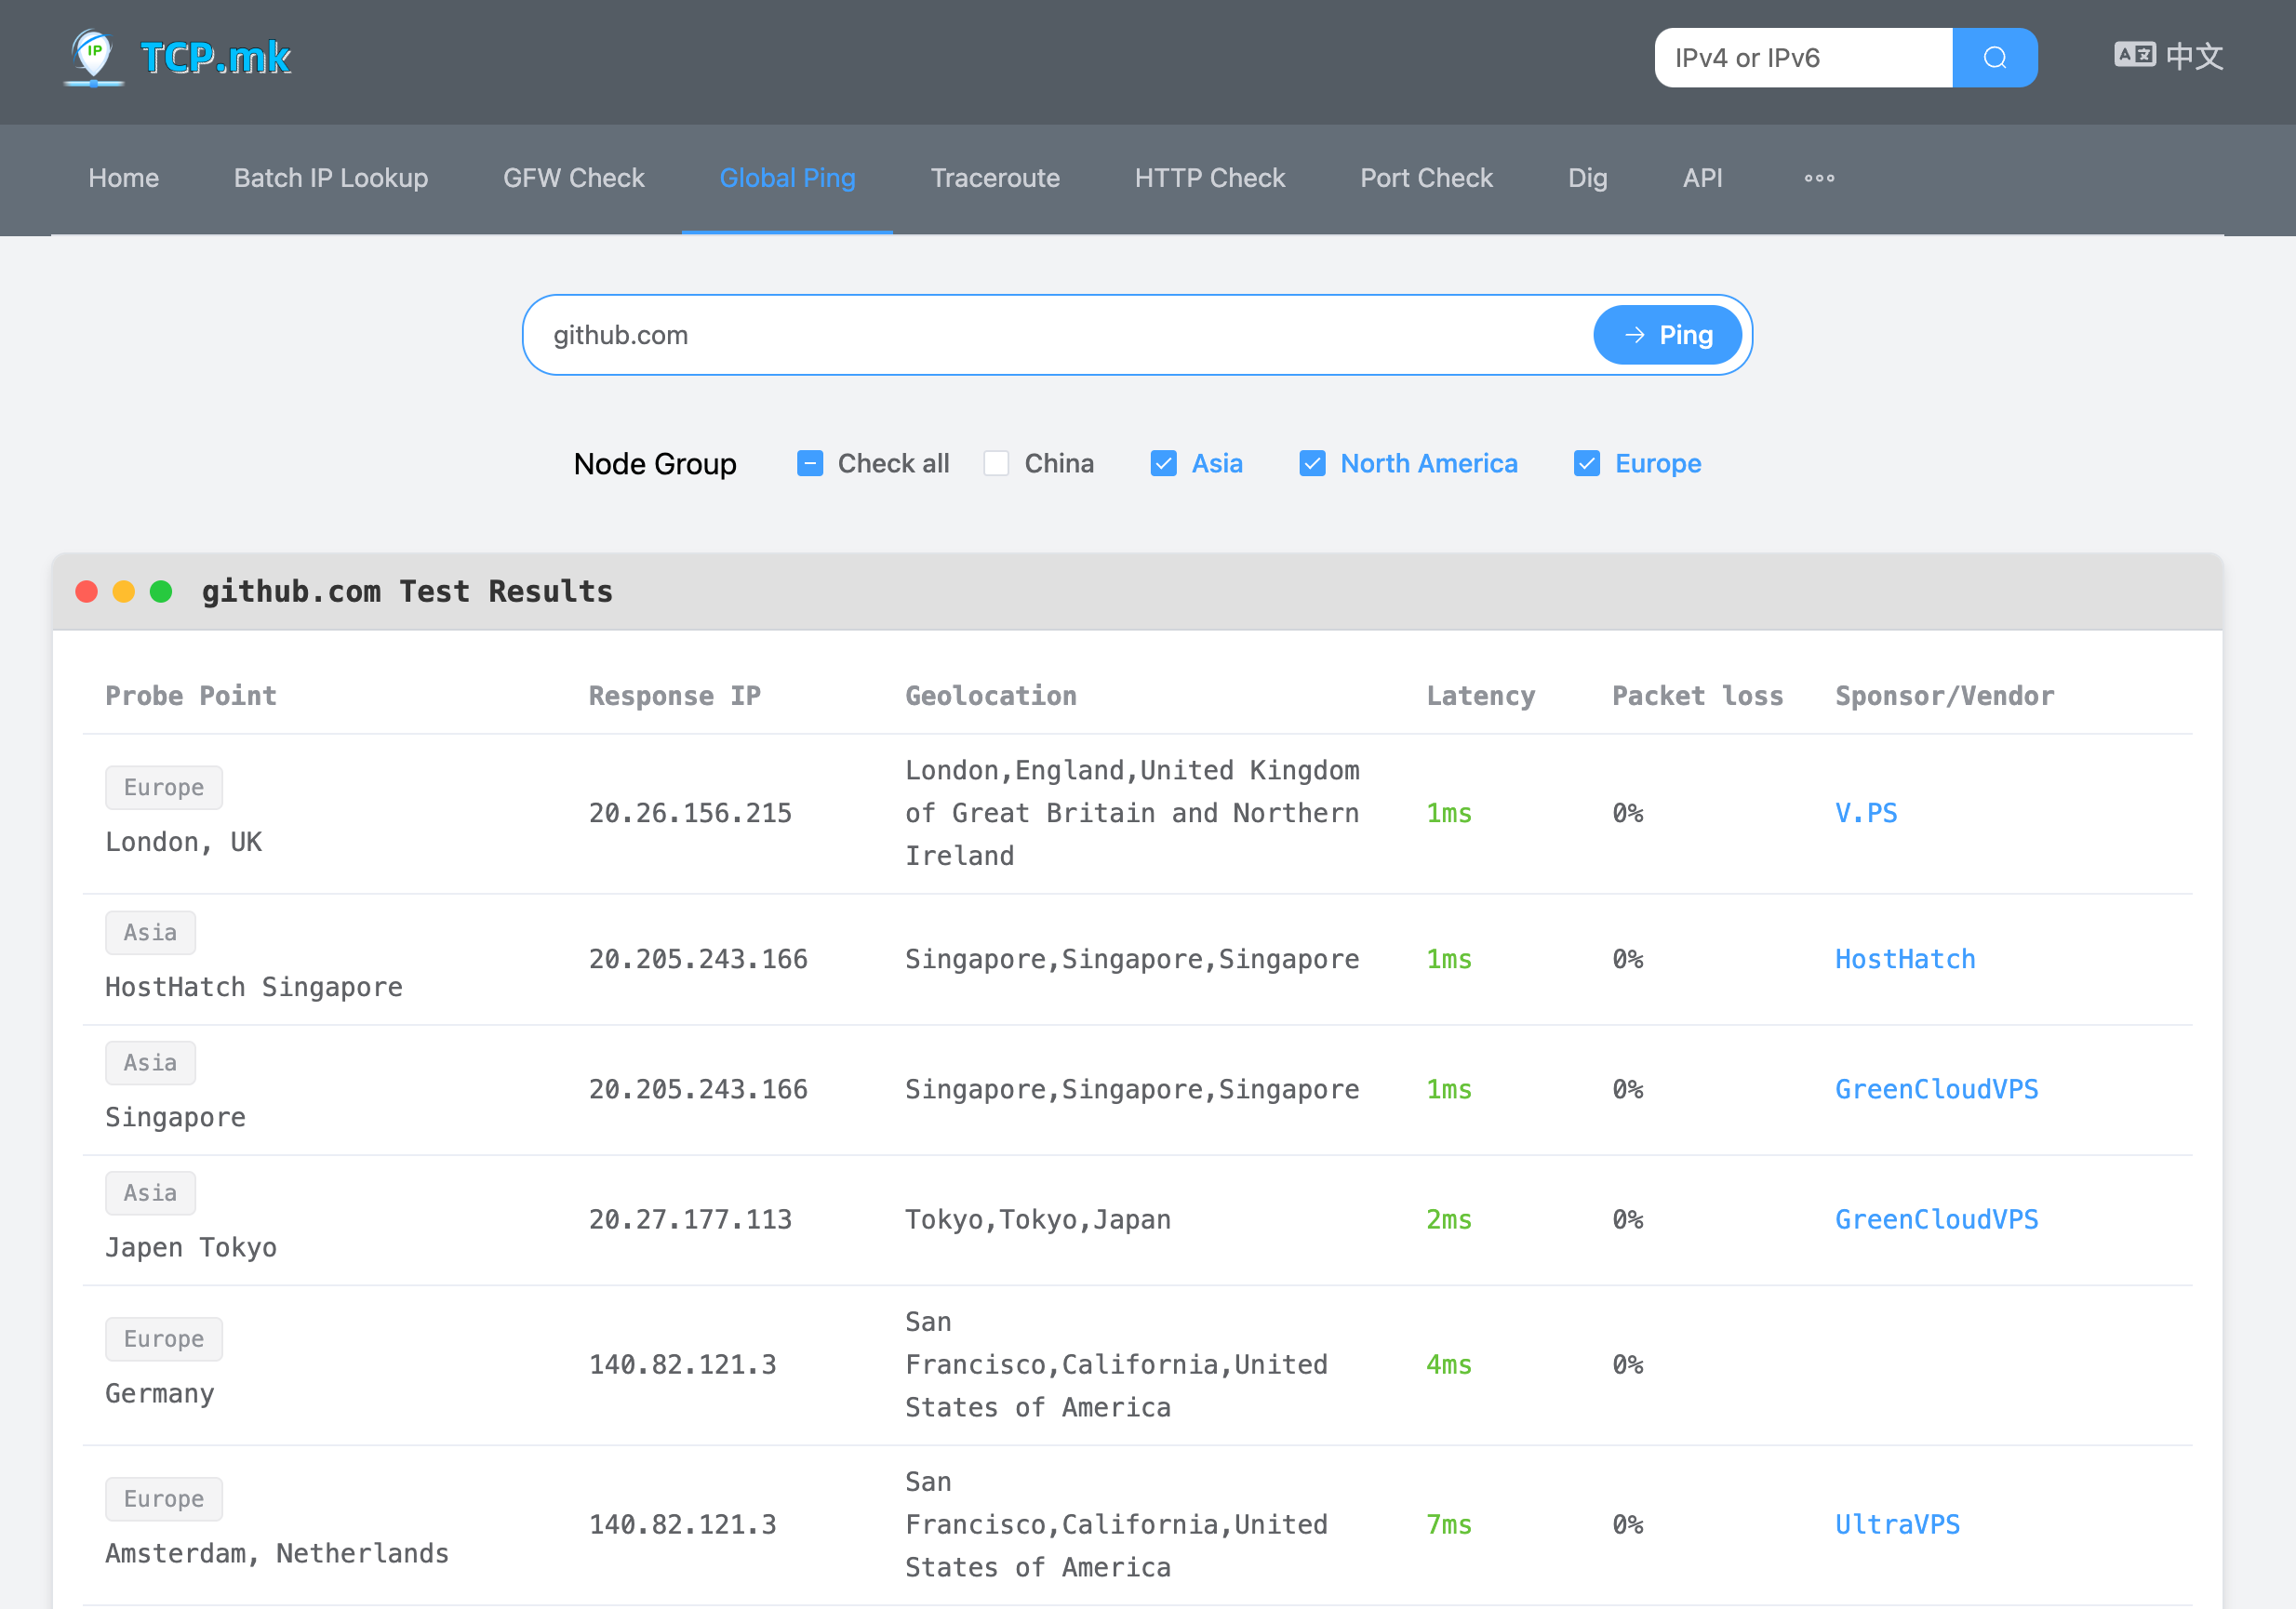This screenshot has width=2296, height=1609.
Task: Go to the Home page
Action: click(x=124, y=178)
